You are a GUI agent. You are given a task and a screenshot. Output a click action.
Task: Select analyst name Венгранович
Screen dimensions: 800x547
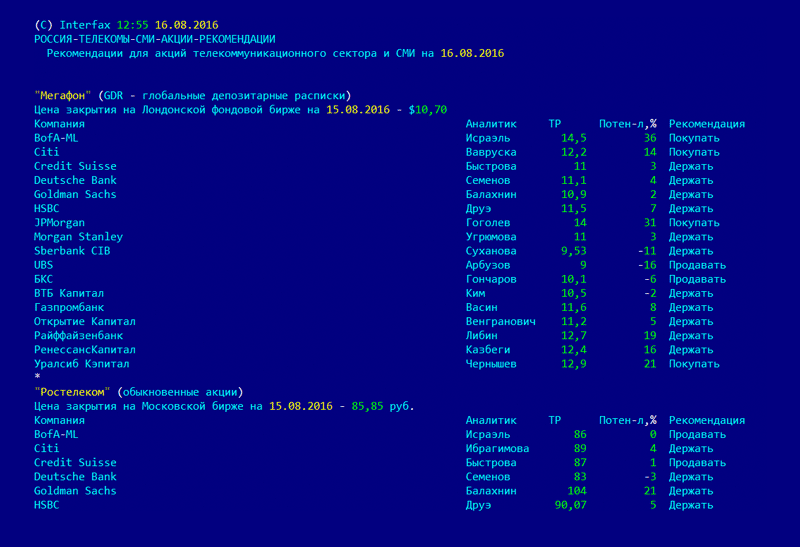click(x=501, y=321)
